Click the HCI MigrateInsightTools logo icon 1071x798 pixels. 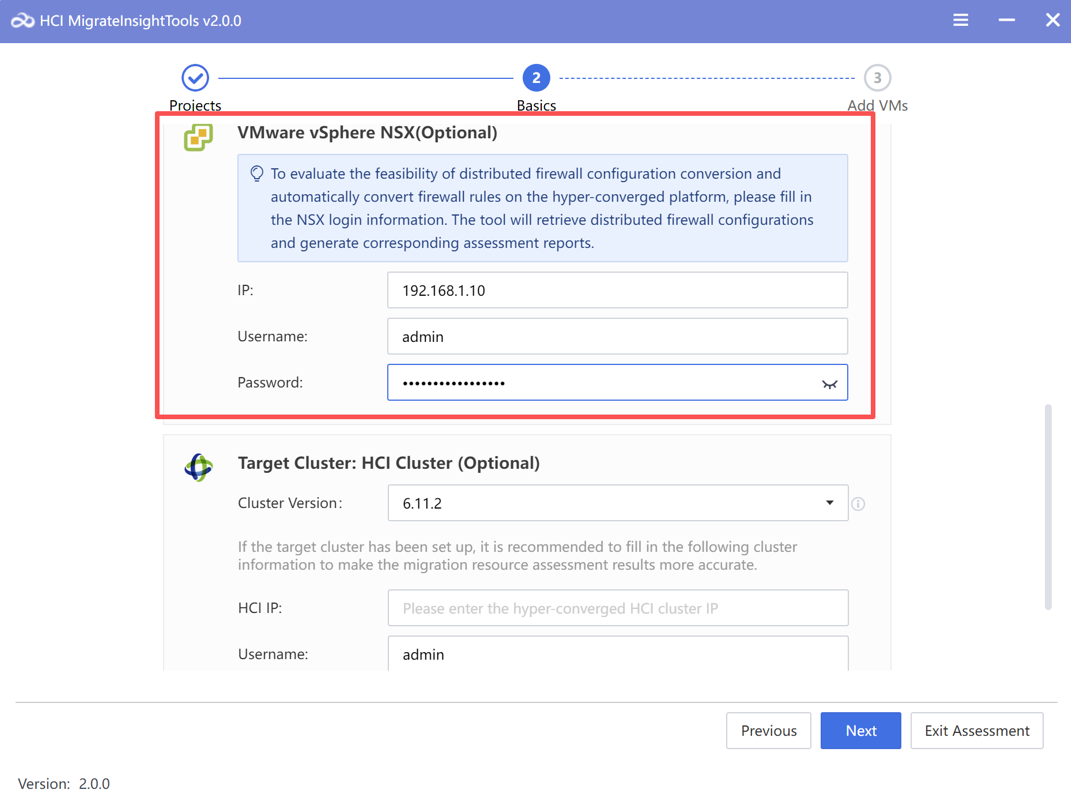[22, 21]
